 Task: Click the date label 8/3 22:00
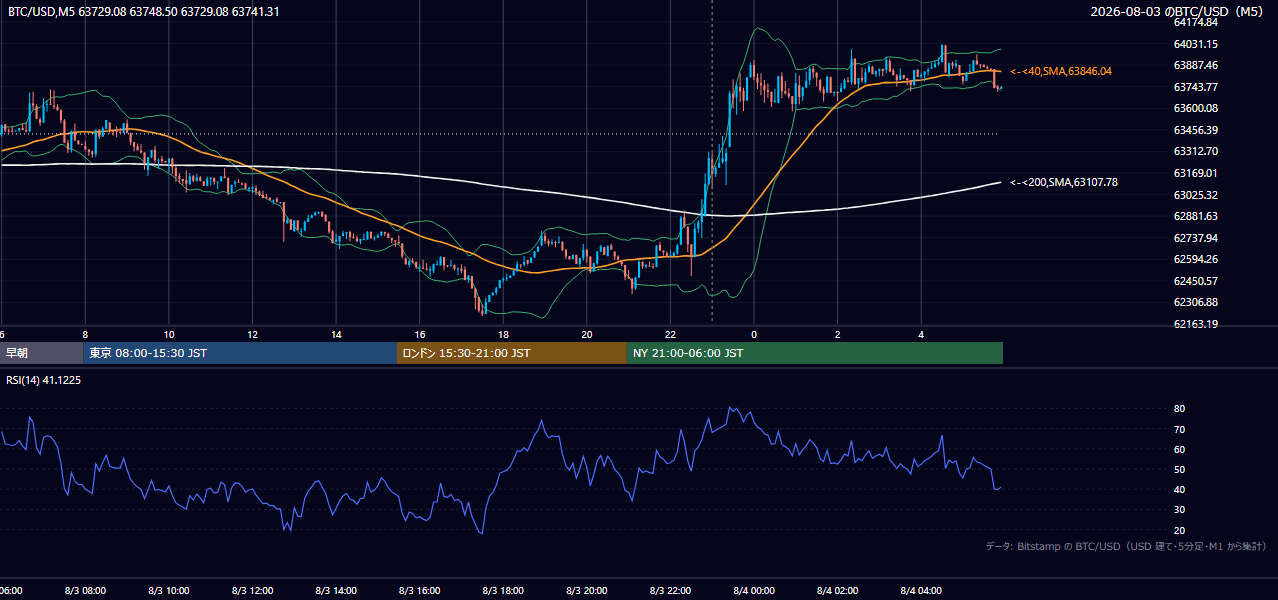click(670, 591)
